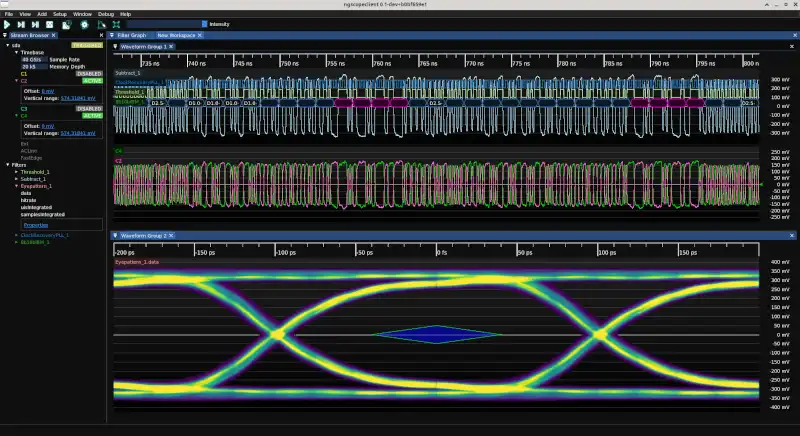Click the C2 Vertical range value link
The image size is (800, 436).
(x=78, y=98)
